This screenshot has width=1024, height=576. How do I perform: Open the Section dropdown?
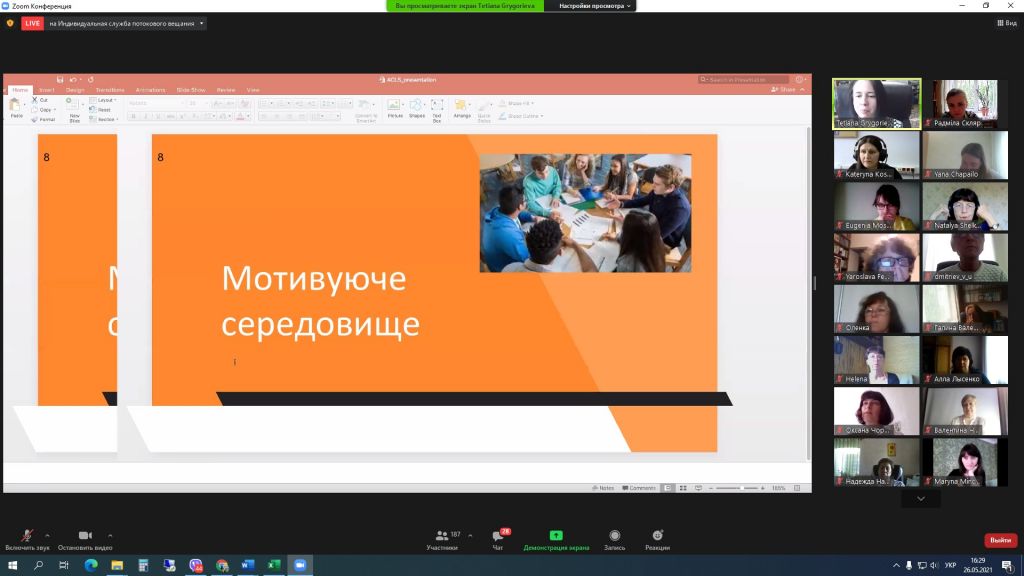point(103,120)
